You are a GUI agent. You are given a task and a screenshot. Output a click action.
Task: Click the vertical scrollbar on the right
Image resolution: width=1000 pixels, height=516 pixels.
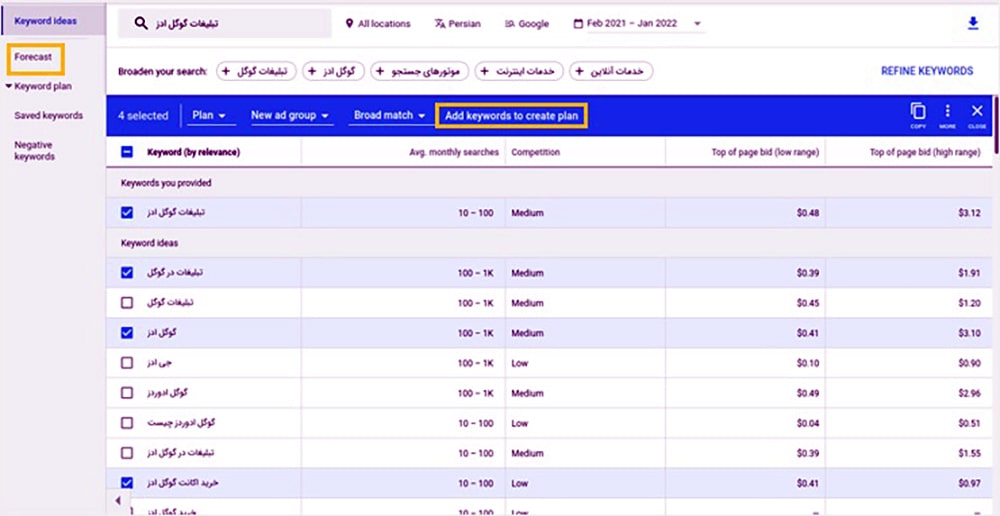pyautogui.click(x=996, y=126)
